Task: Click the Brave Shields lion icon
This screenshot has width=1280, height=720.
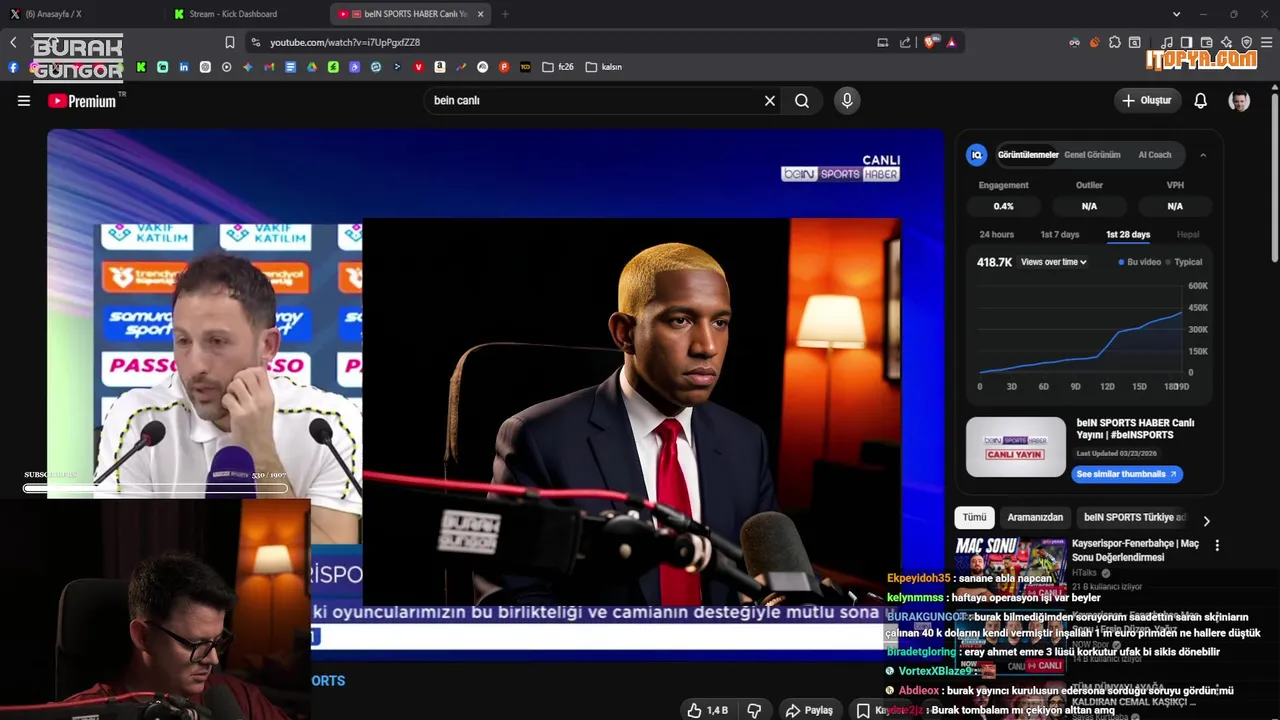Action: (x=929, y=42)
